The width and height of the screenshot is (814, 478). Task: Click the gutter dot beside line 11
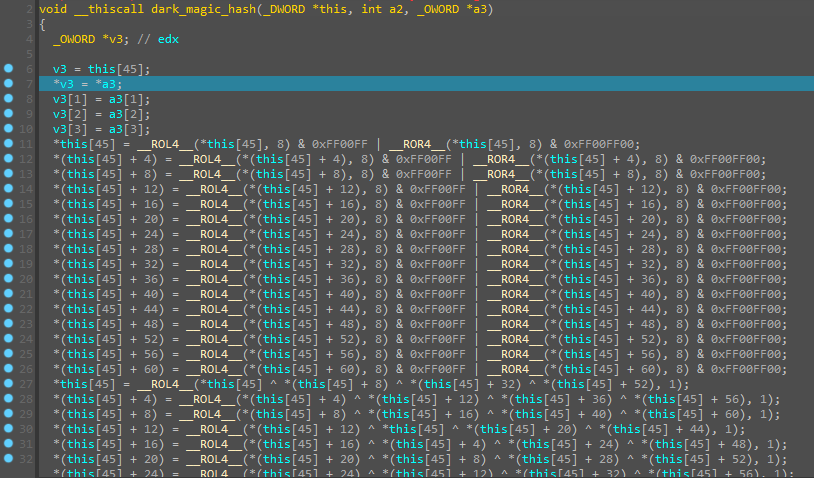8,143
